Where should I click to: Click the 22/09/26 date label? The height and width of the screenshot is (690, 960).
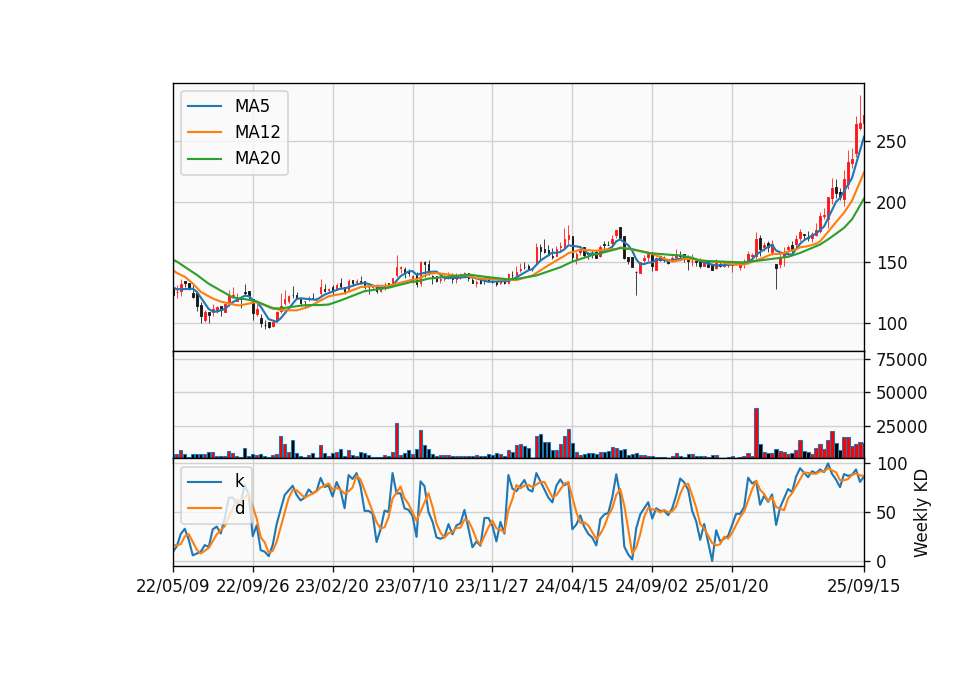point(253,586)
